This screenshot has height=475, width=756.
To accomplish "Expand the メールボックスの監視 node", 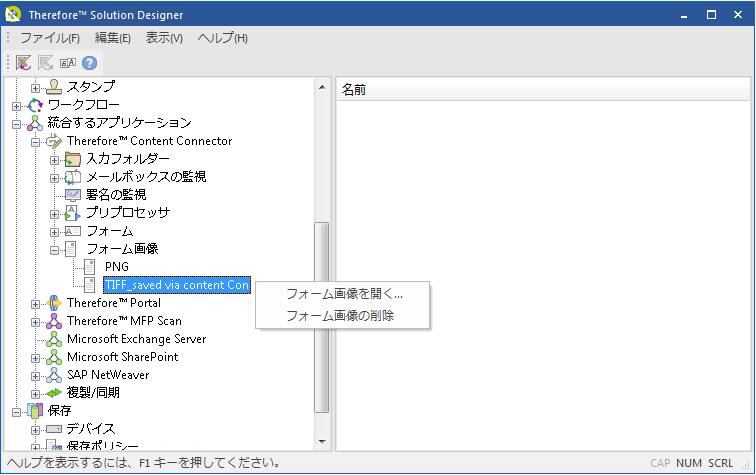I will (x=54, y=178).
